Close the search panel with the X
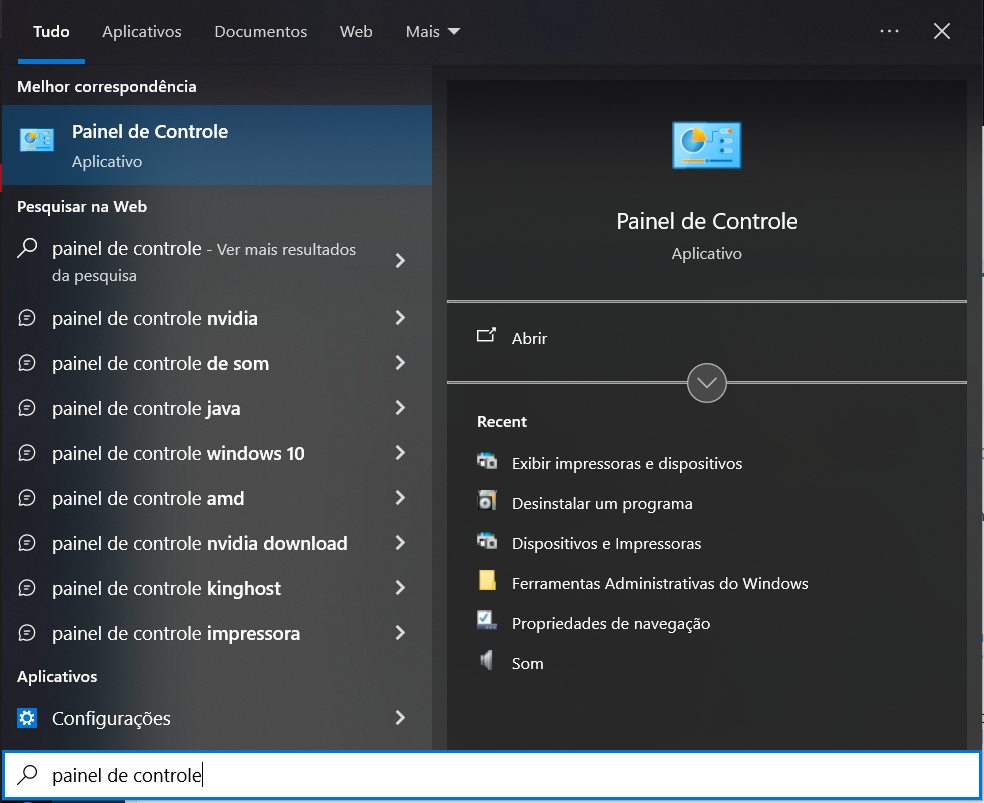 pos(942,31)
